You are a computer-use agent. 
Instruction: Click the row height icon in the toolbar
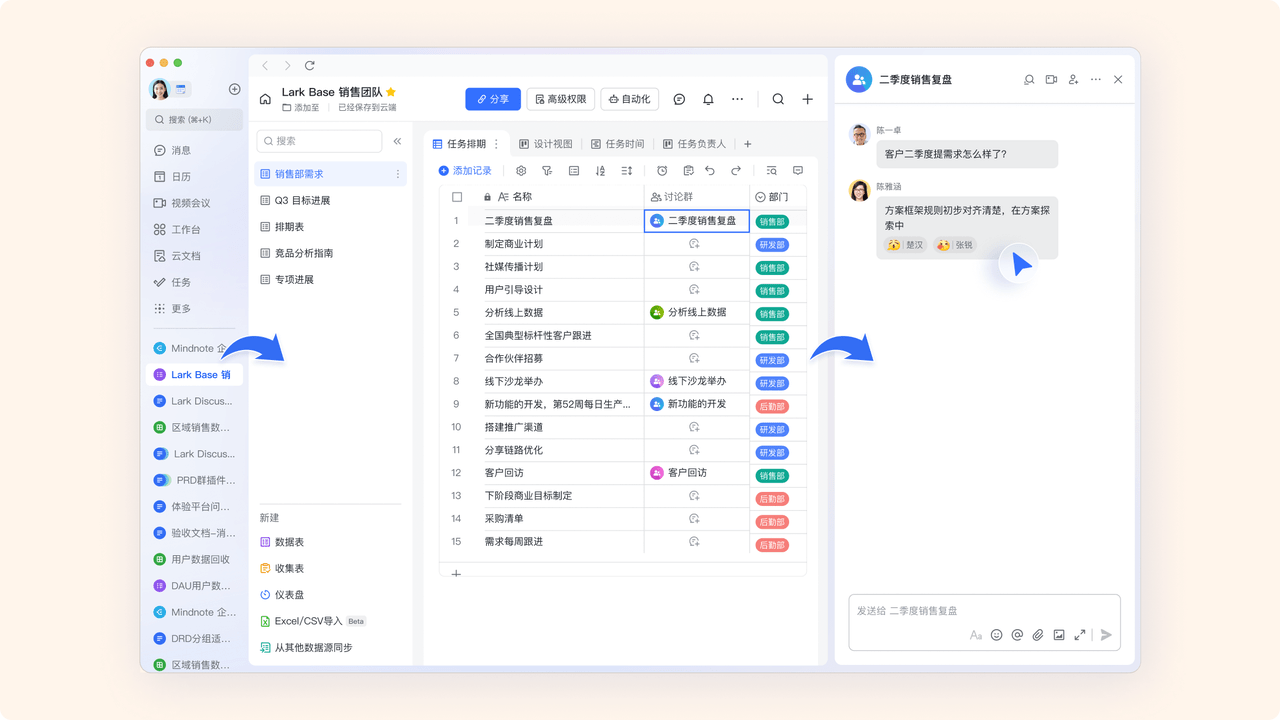[x=627, y=171]
